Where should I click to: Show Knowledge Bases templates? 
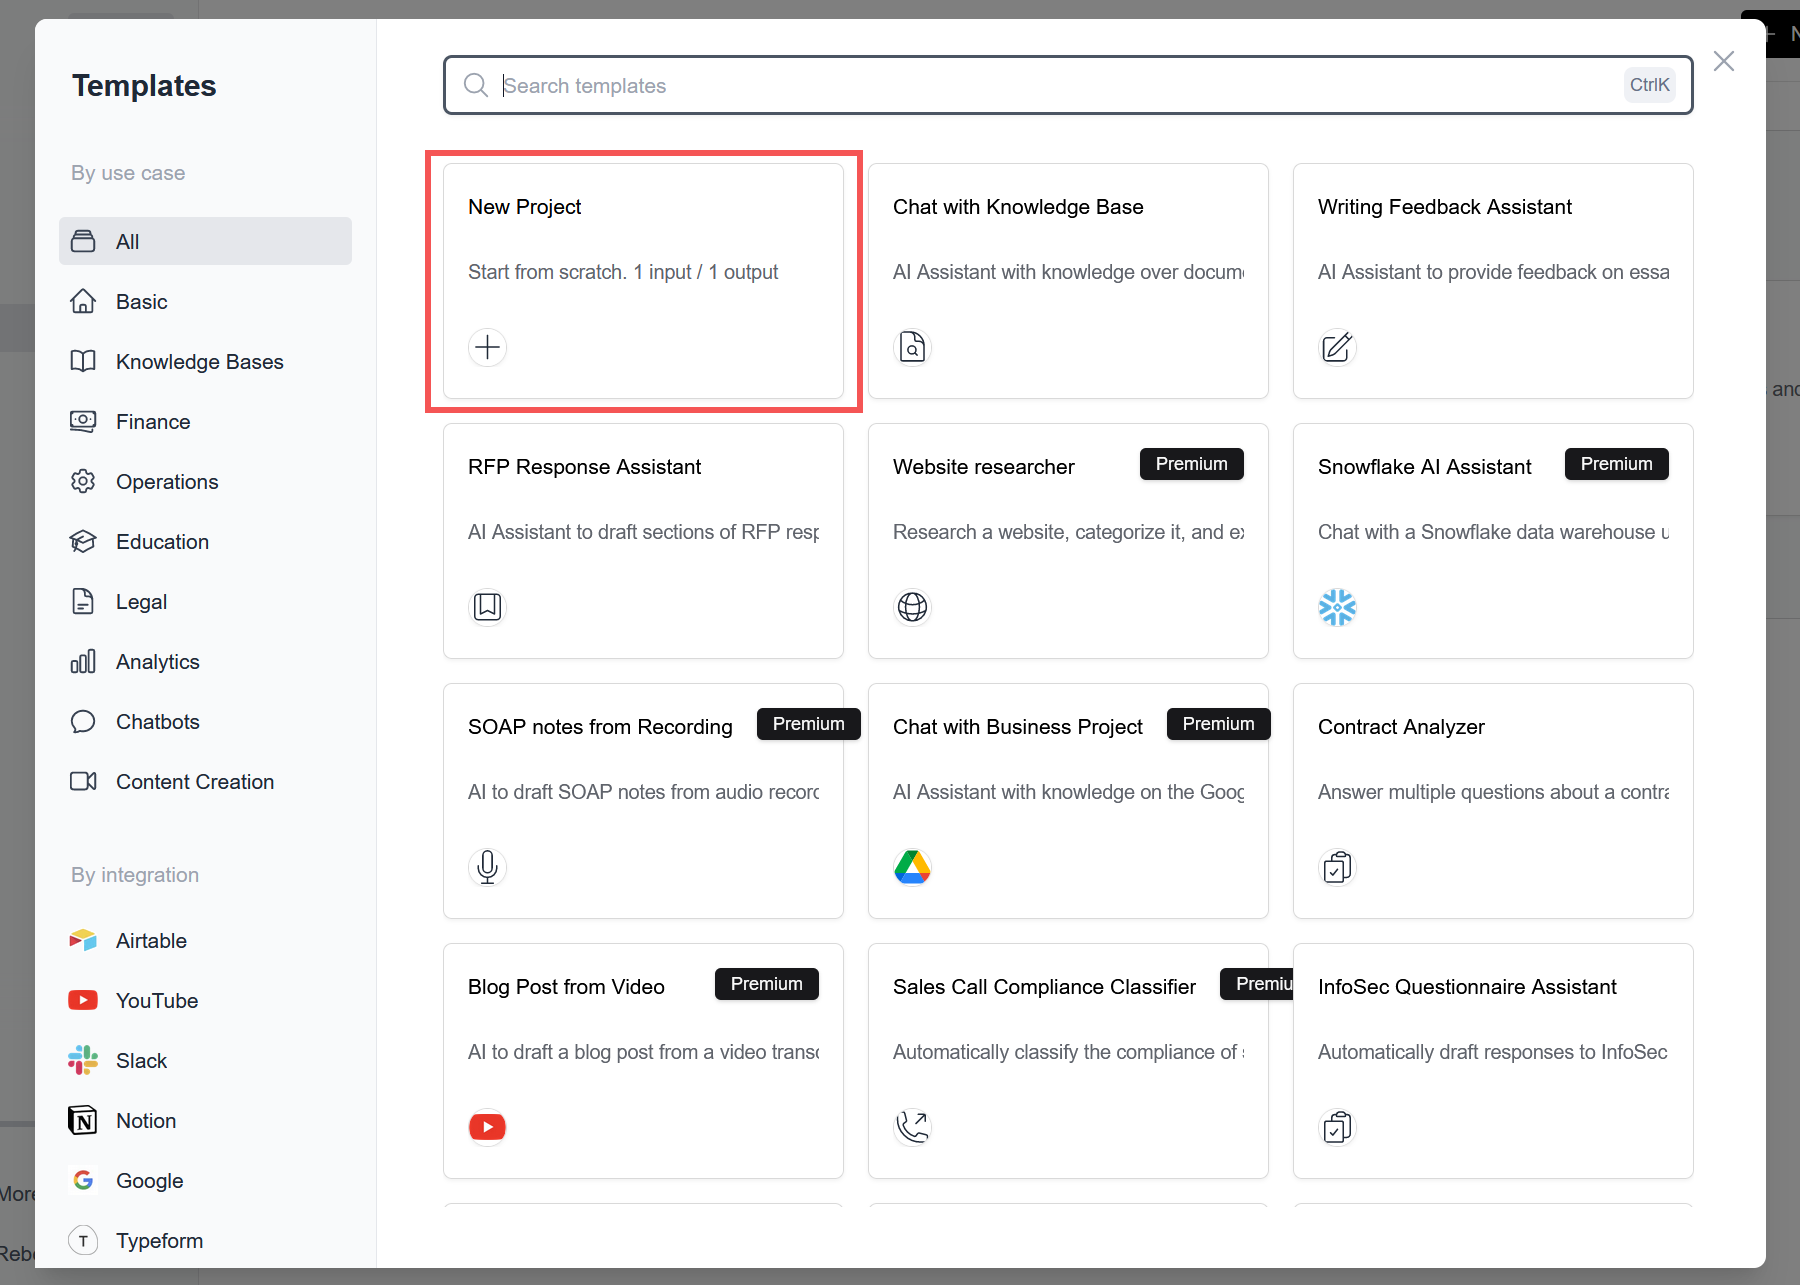tap(205, 361)
